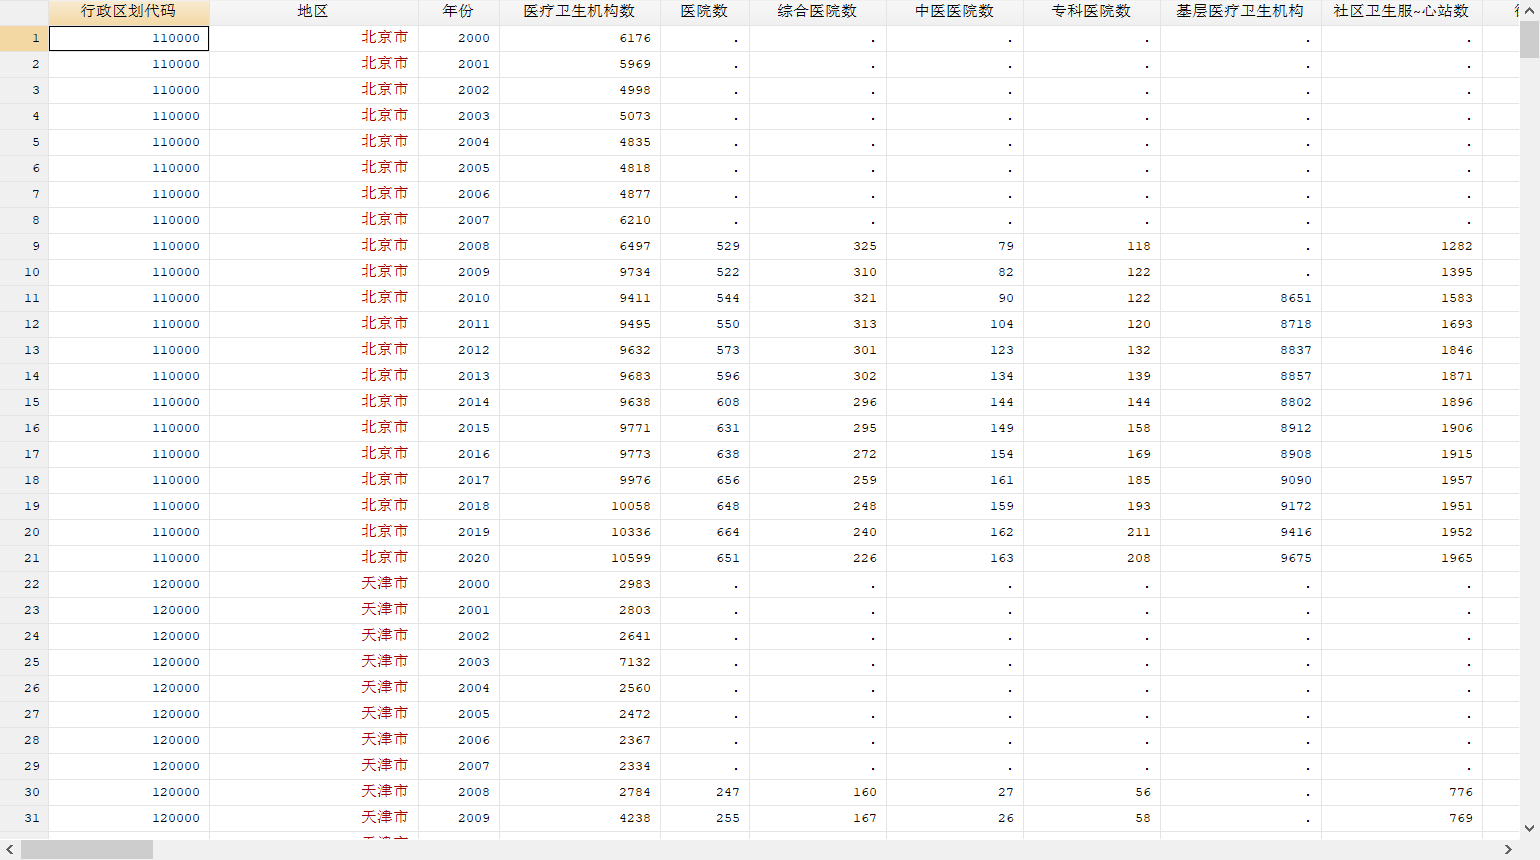Select the cell showing 4238

tap(580, 818)
